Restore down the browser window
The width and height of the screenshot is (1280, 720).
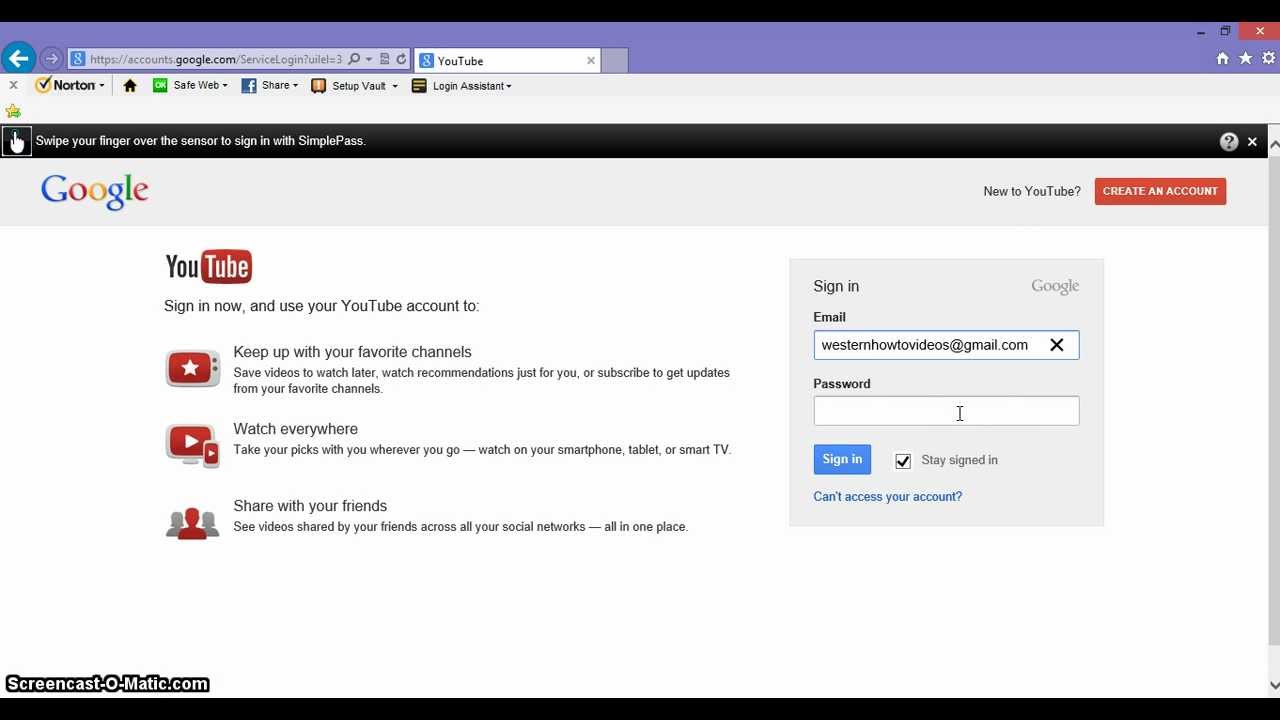[1225, 32]
